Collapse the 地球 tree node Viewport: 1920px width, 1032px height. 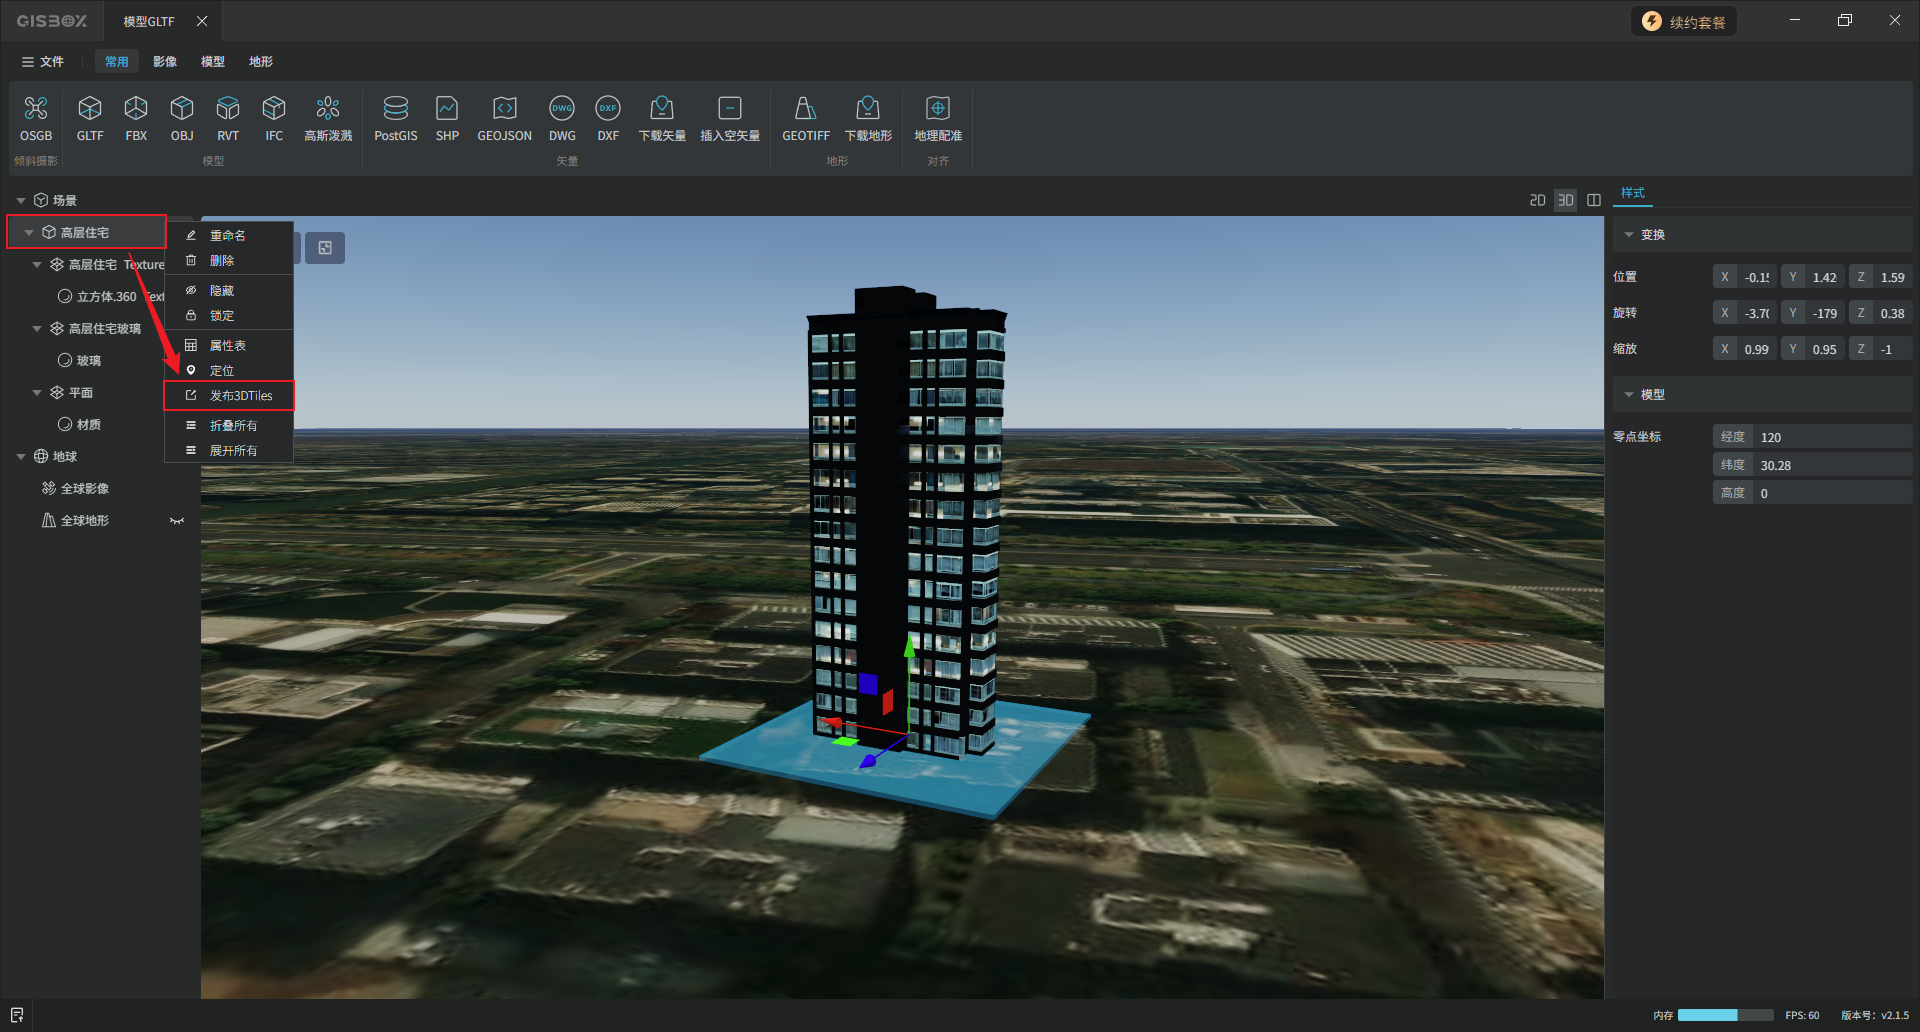pyautogui.click(x=21, y=457)
